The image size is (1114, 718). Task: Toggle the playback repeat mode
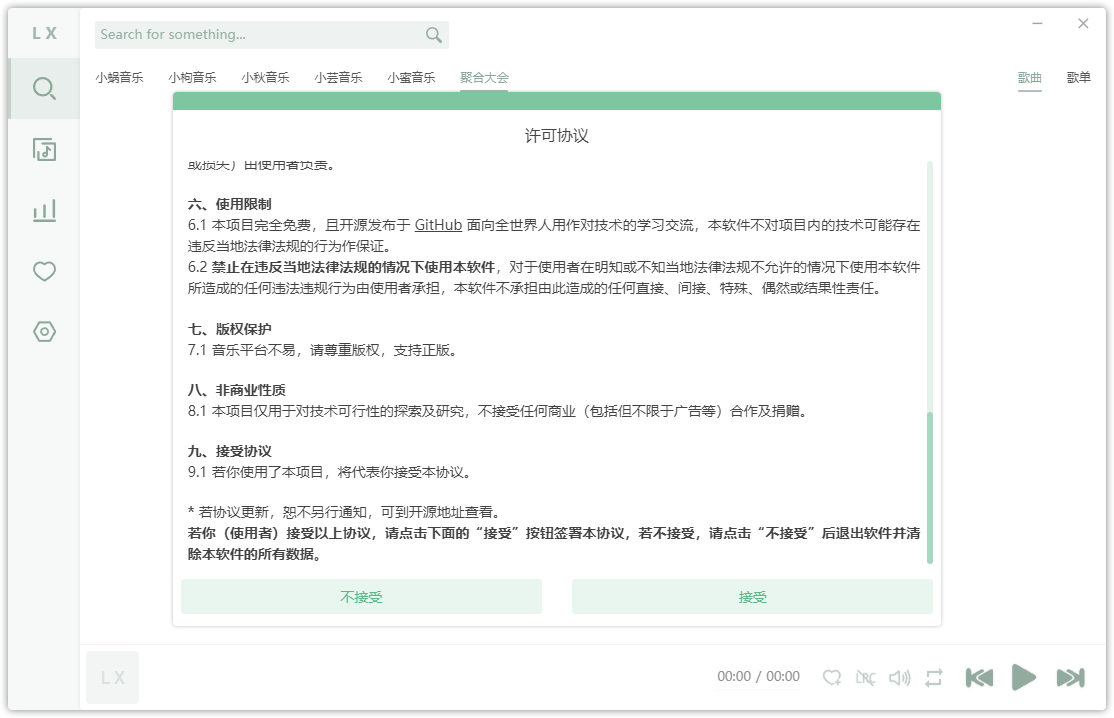coord(932,677)
